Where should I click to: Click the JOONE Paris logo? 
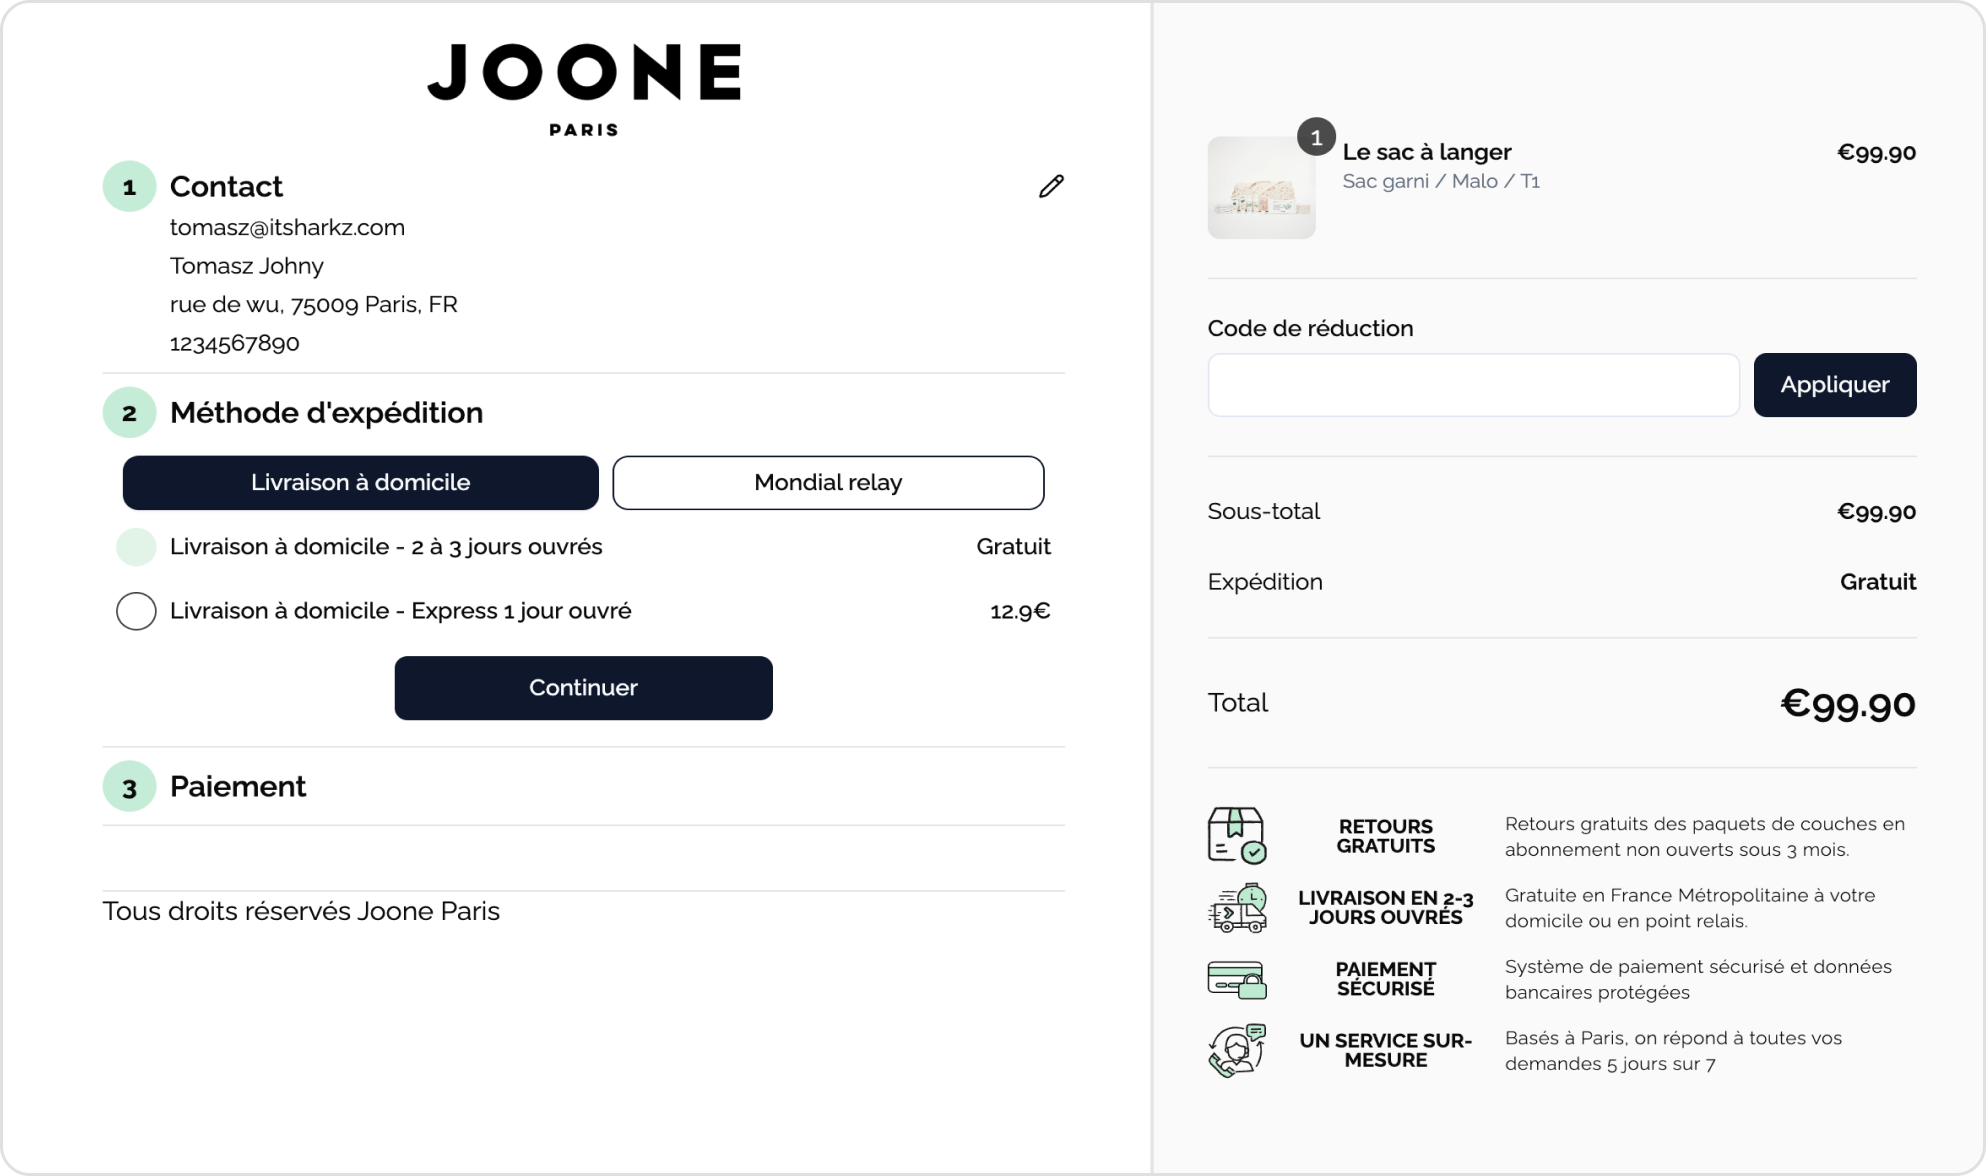pos(584,89)
